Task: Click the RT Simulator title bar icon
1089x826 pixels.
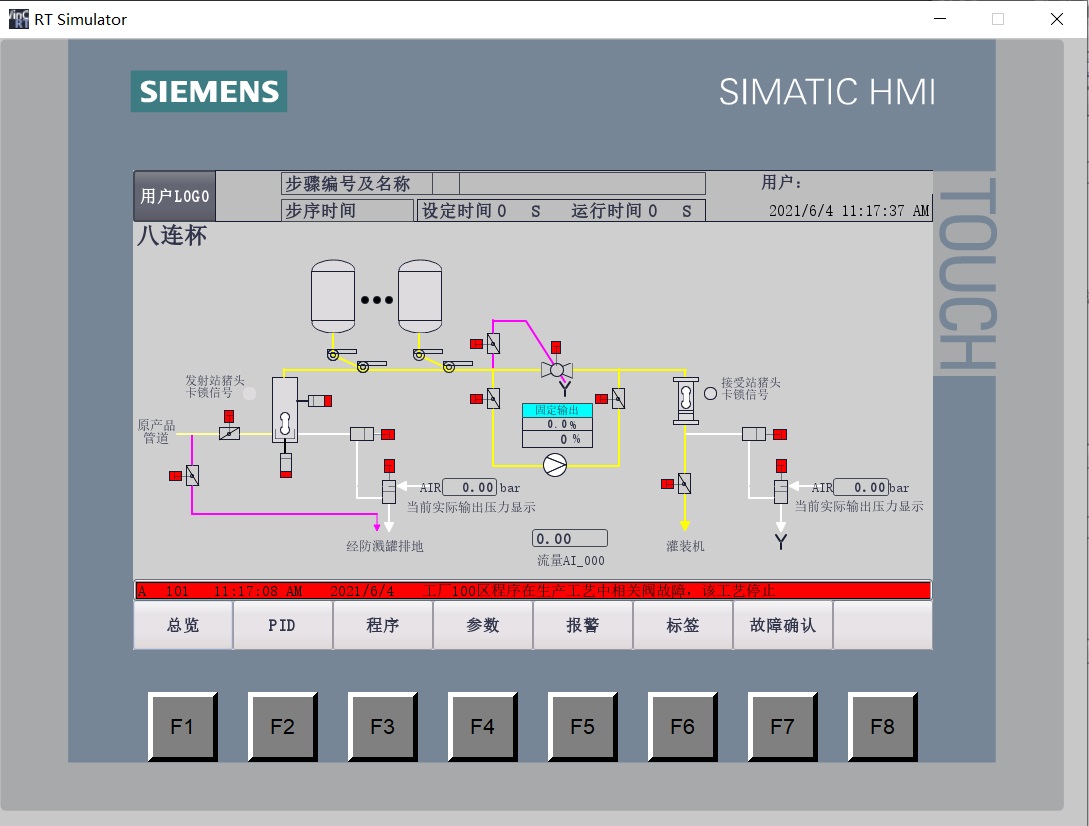Action: click(19, 19)
